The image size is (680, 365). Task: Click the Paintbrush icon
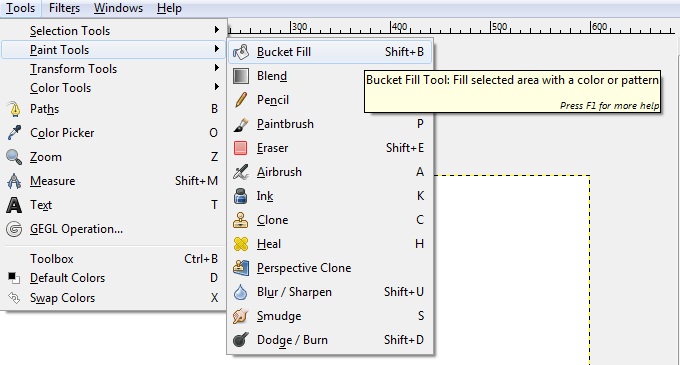tap(241, 124)
